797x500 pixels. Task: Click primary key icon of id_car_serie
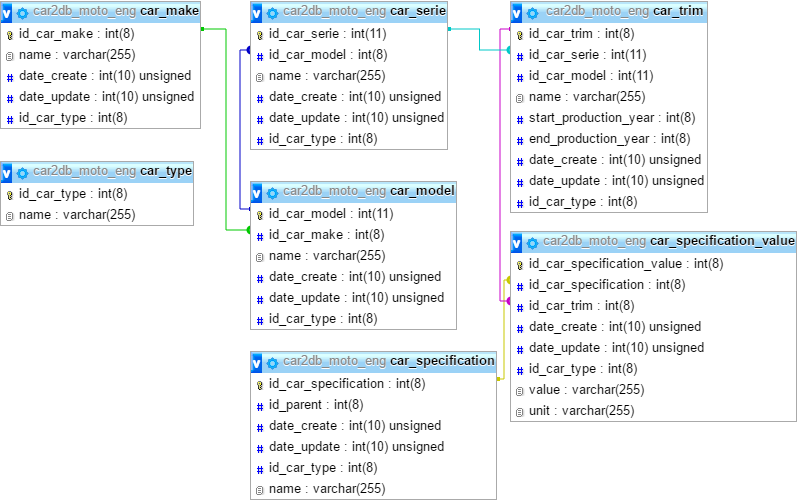pos(260,35)
